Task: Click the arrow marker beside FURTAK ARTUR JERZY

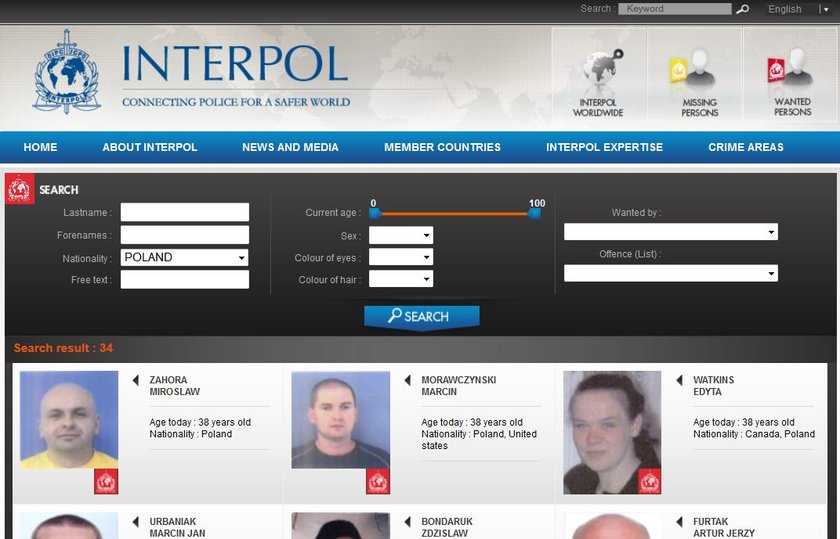Action: pyautogui.click(x=679, y=521)
